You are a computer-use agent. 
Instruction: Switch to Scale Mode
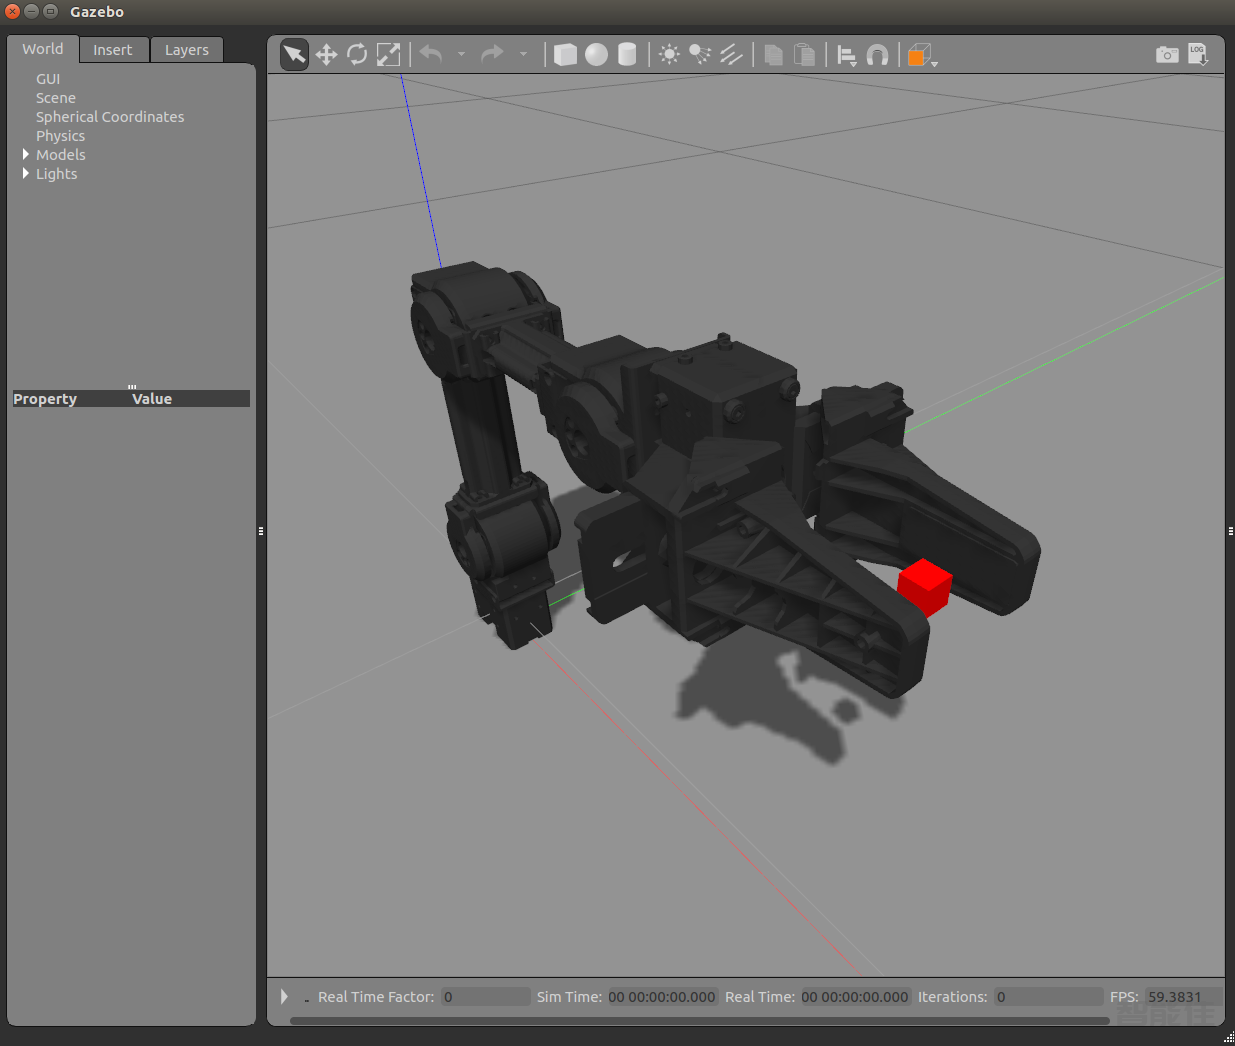pos(388,54)
